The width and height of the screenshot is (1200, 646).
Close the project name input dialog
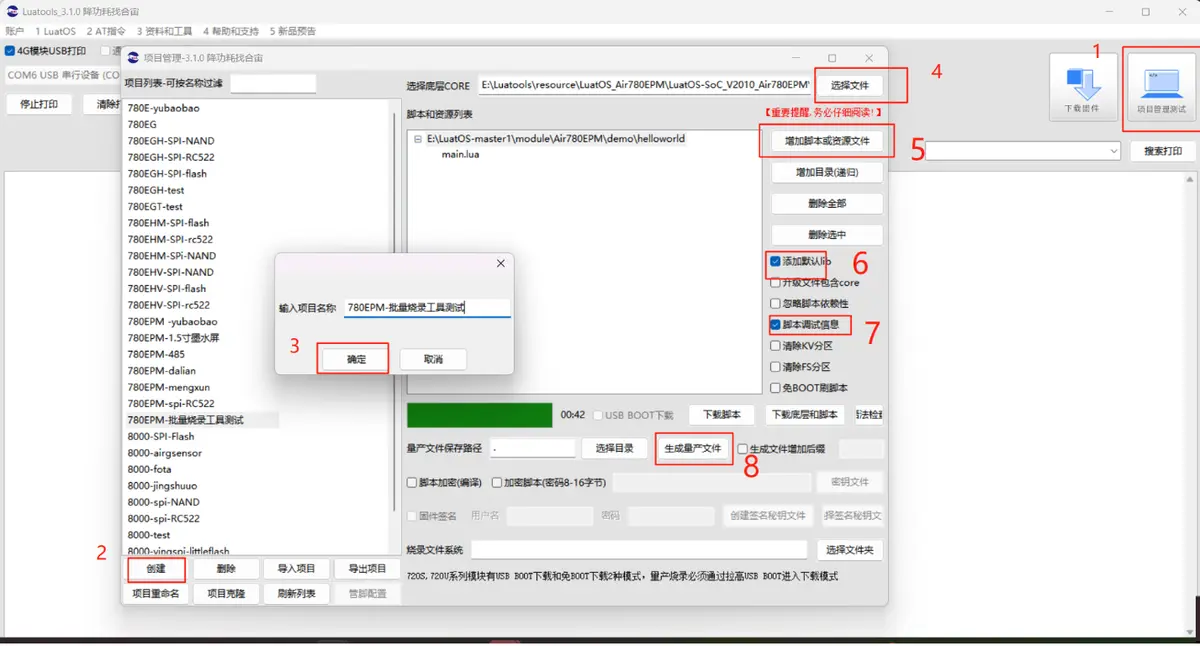[501, 263]
